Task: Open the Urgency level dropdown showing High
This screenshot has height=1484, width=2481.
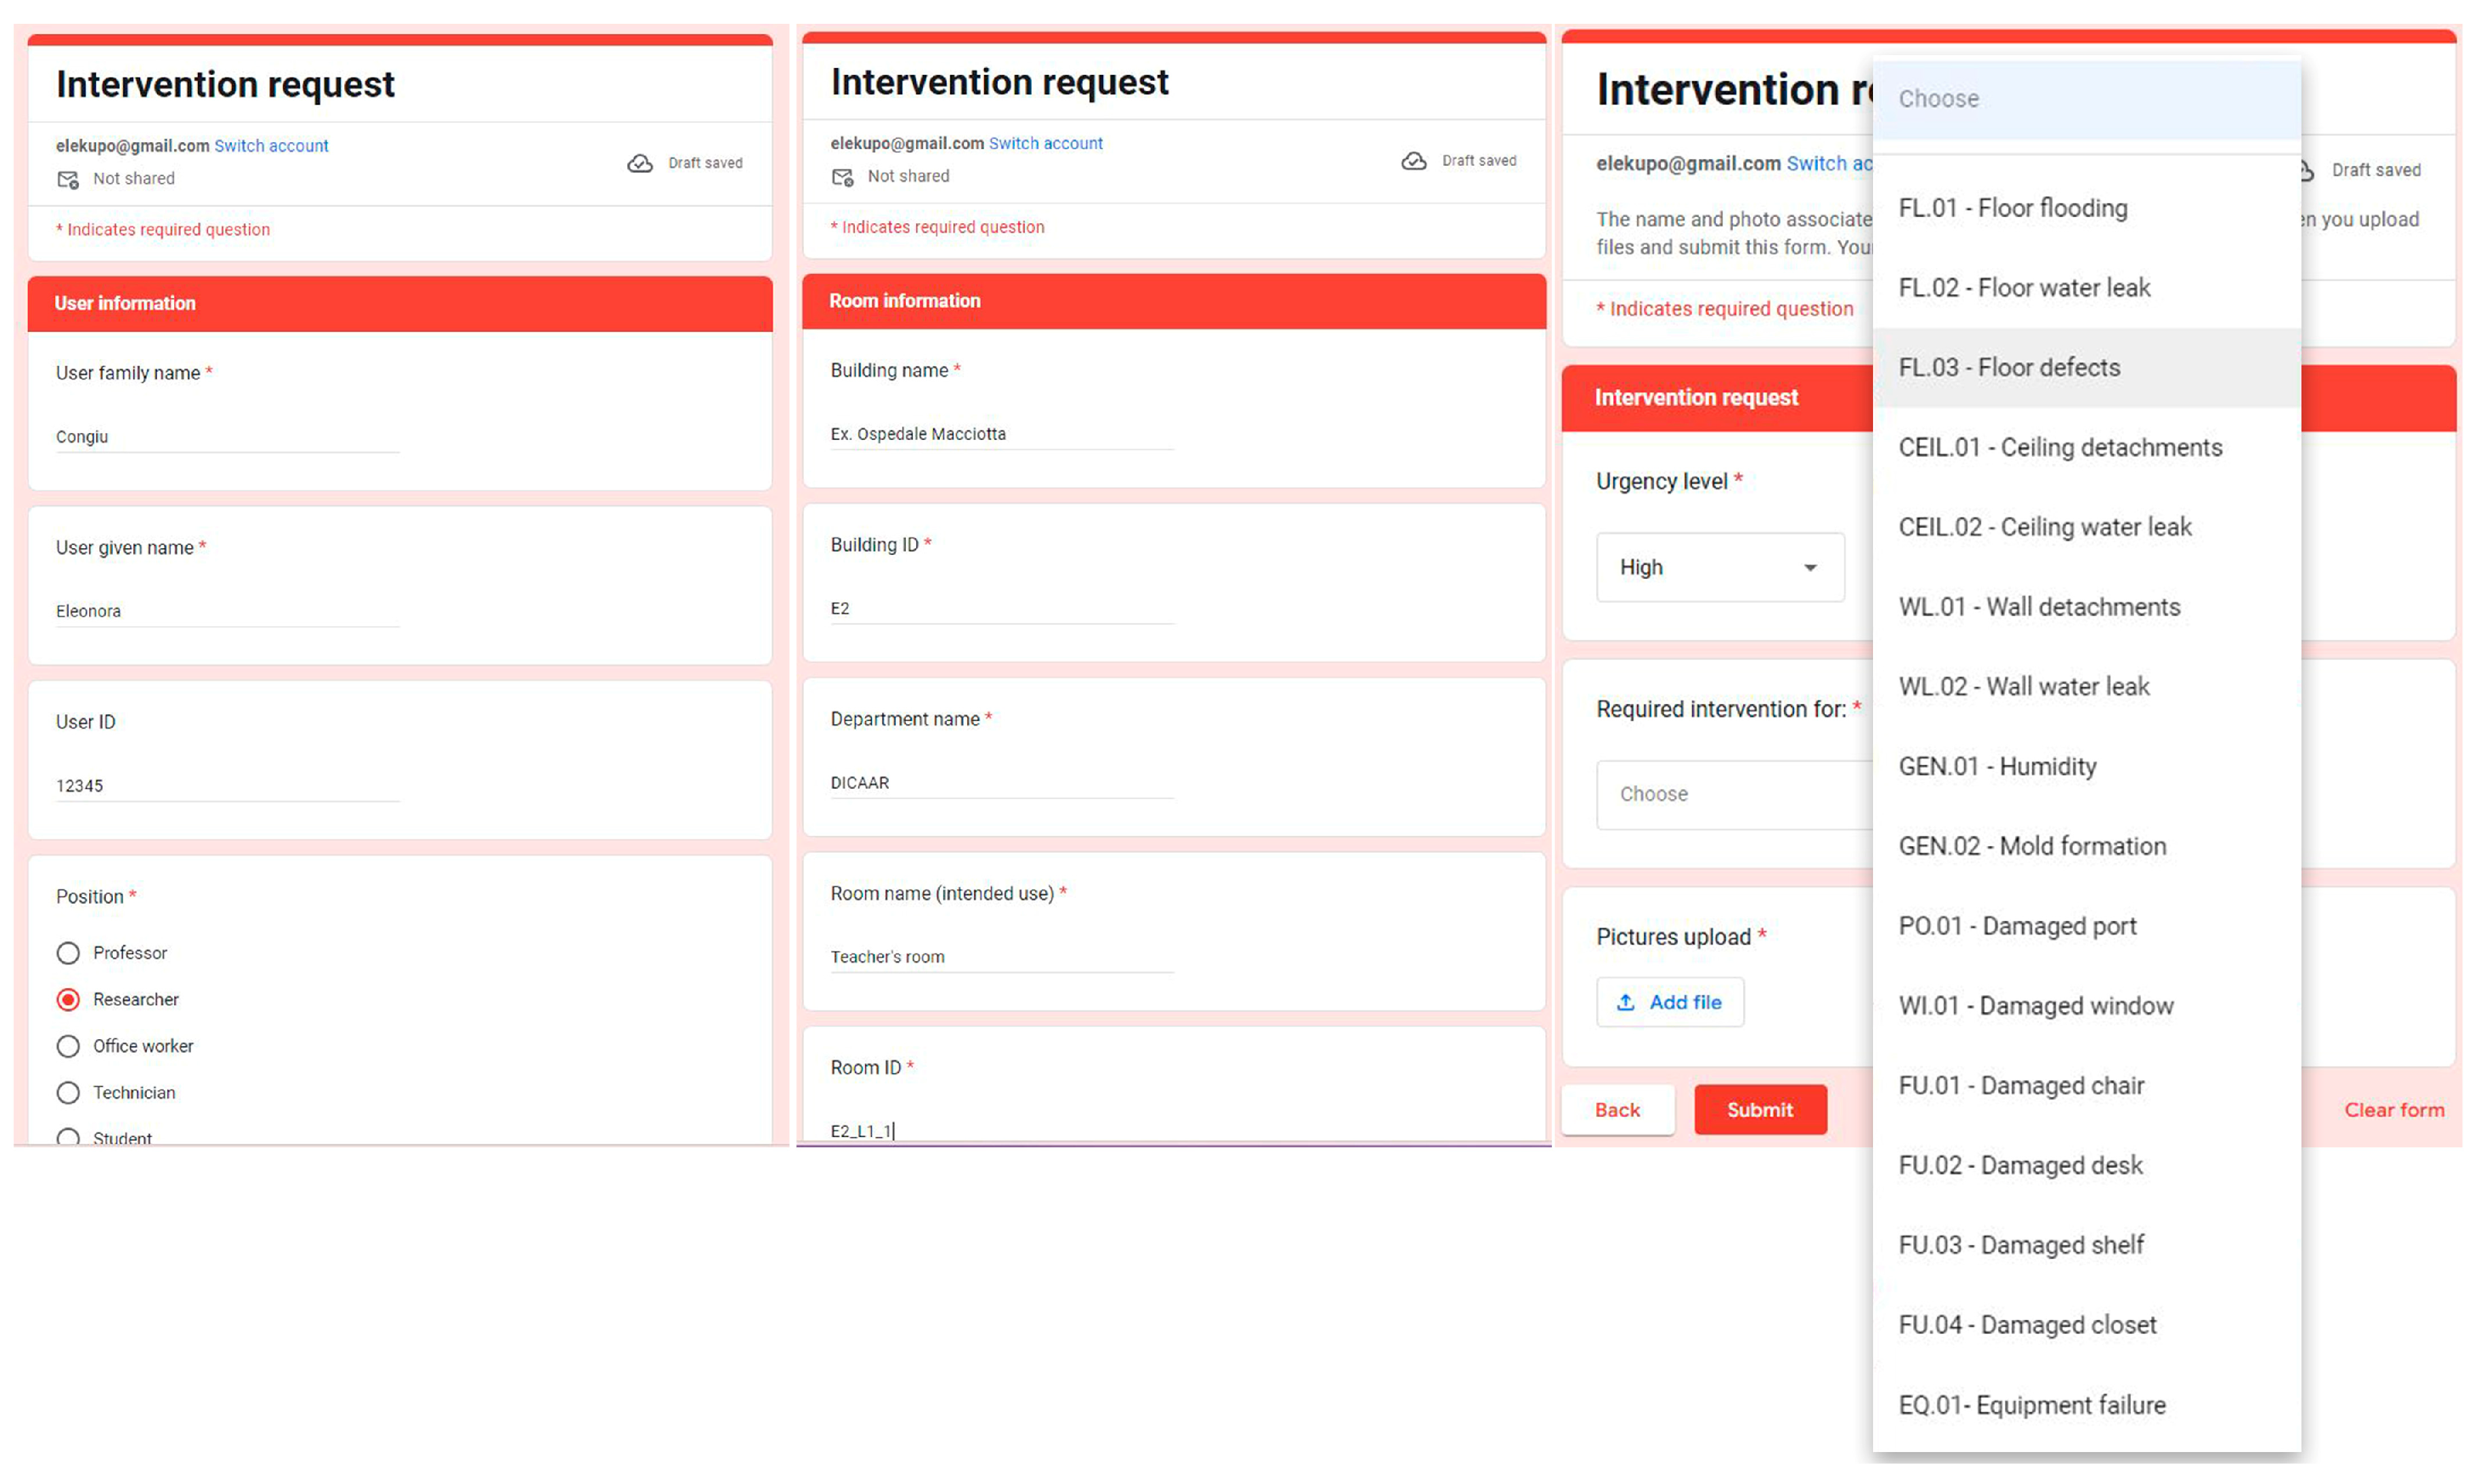Action: tap(1719, 567)
